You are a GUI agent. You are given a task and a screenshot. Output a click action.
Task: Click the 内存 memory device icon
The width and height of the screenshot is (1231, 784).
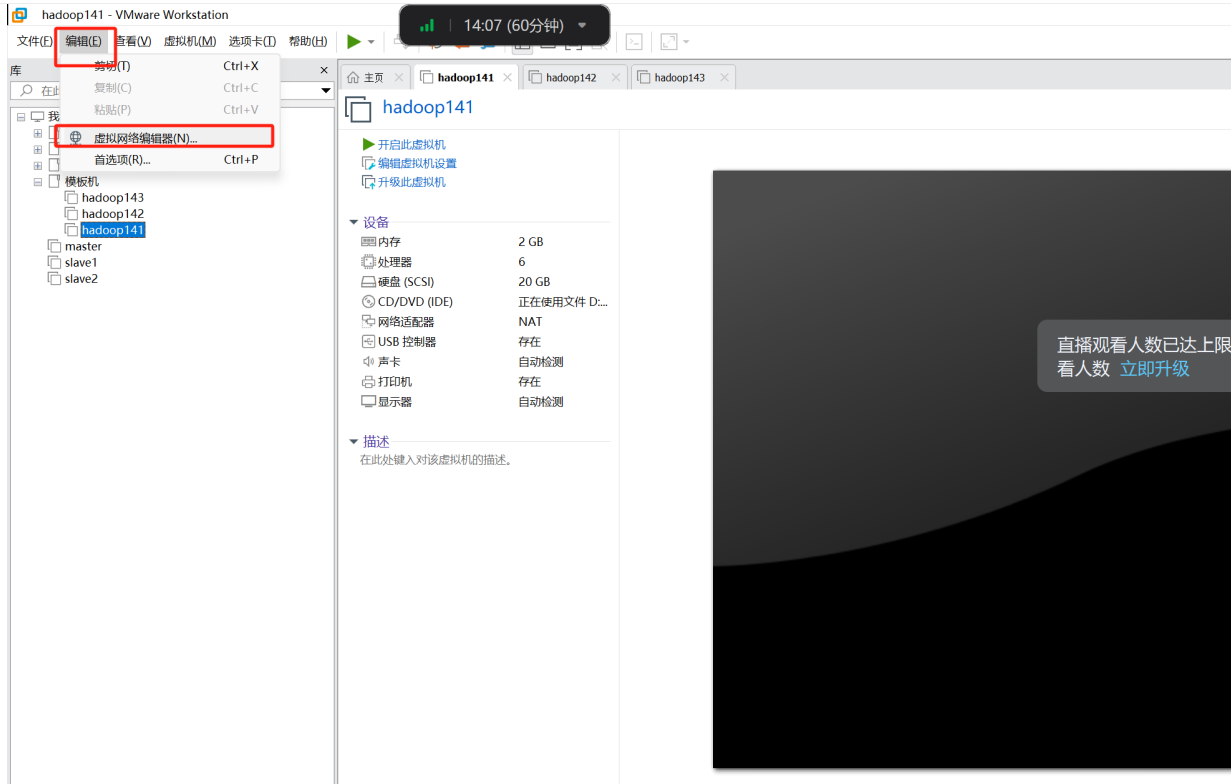click(x=368, y=242)
